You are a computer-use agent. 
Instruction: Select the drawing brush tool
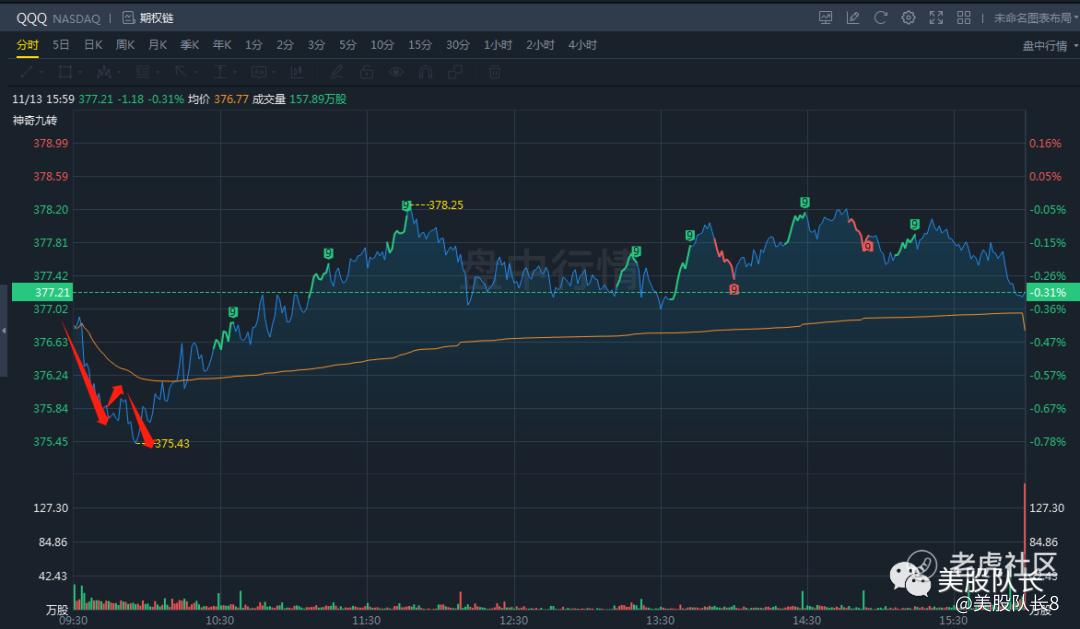(x=337, y=72)
